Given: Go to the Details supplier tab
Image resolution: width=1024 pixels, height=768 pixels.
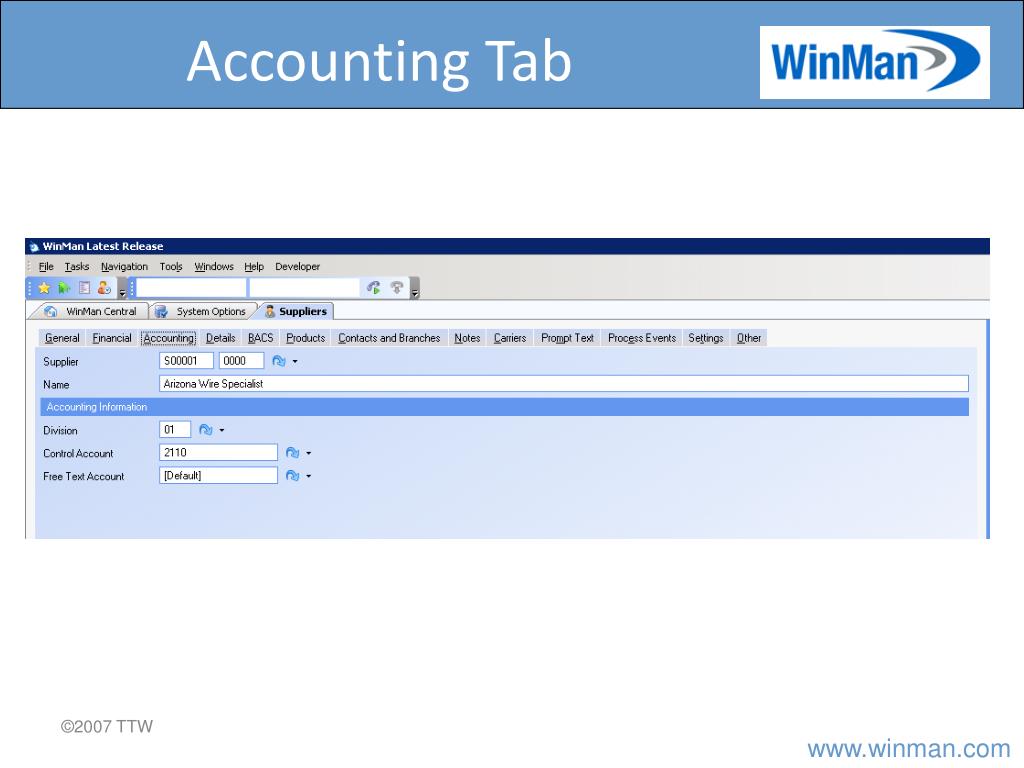Looking at the screenshot, I should tap(220, 338).
